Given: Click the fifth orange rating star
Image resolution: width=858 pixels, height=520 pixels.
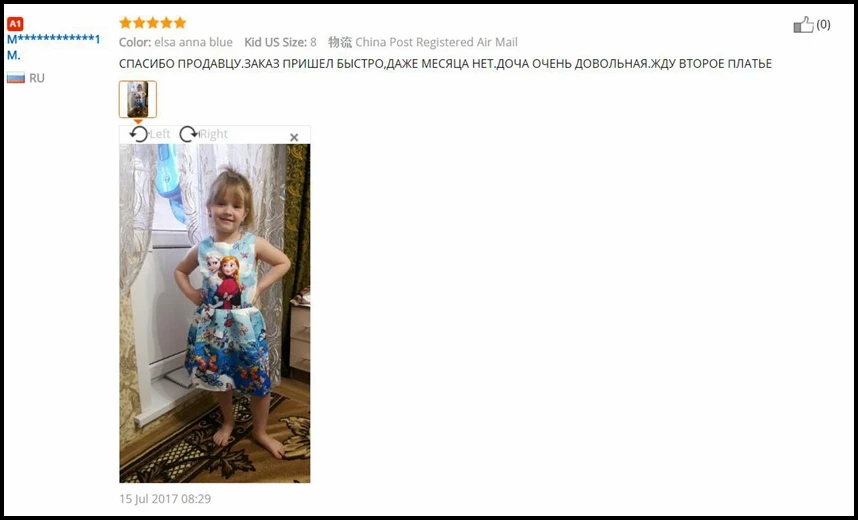Looking at the screenshot, I should [x=180, y=22].
